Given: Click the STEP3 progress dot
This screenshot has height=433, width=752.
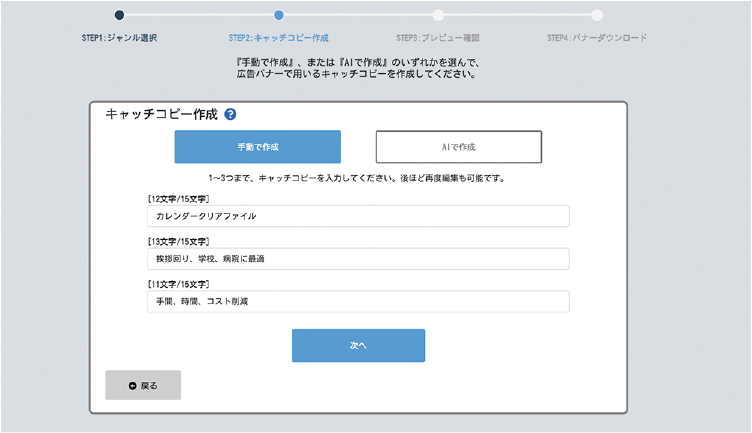Looking at the screenshot, I should pos(438,15).
